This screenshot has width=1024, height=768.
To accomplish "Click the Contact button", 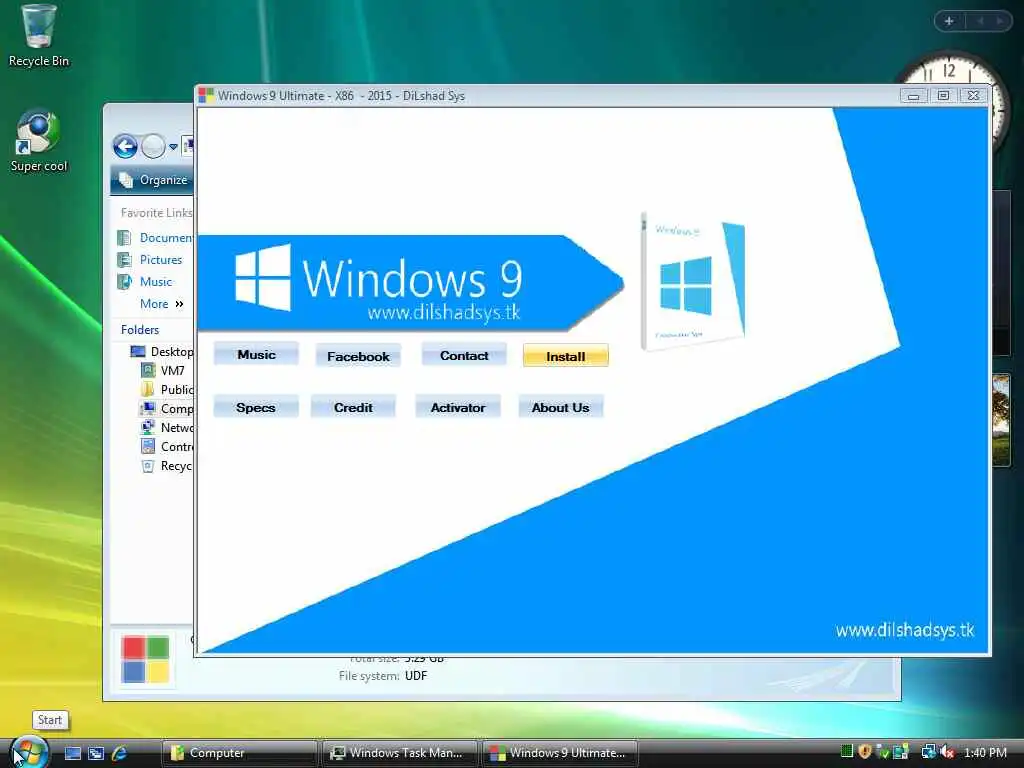I will coord(464,355).
